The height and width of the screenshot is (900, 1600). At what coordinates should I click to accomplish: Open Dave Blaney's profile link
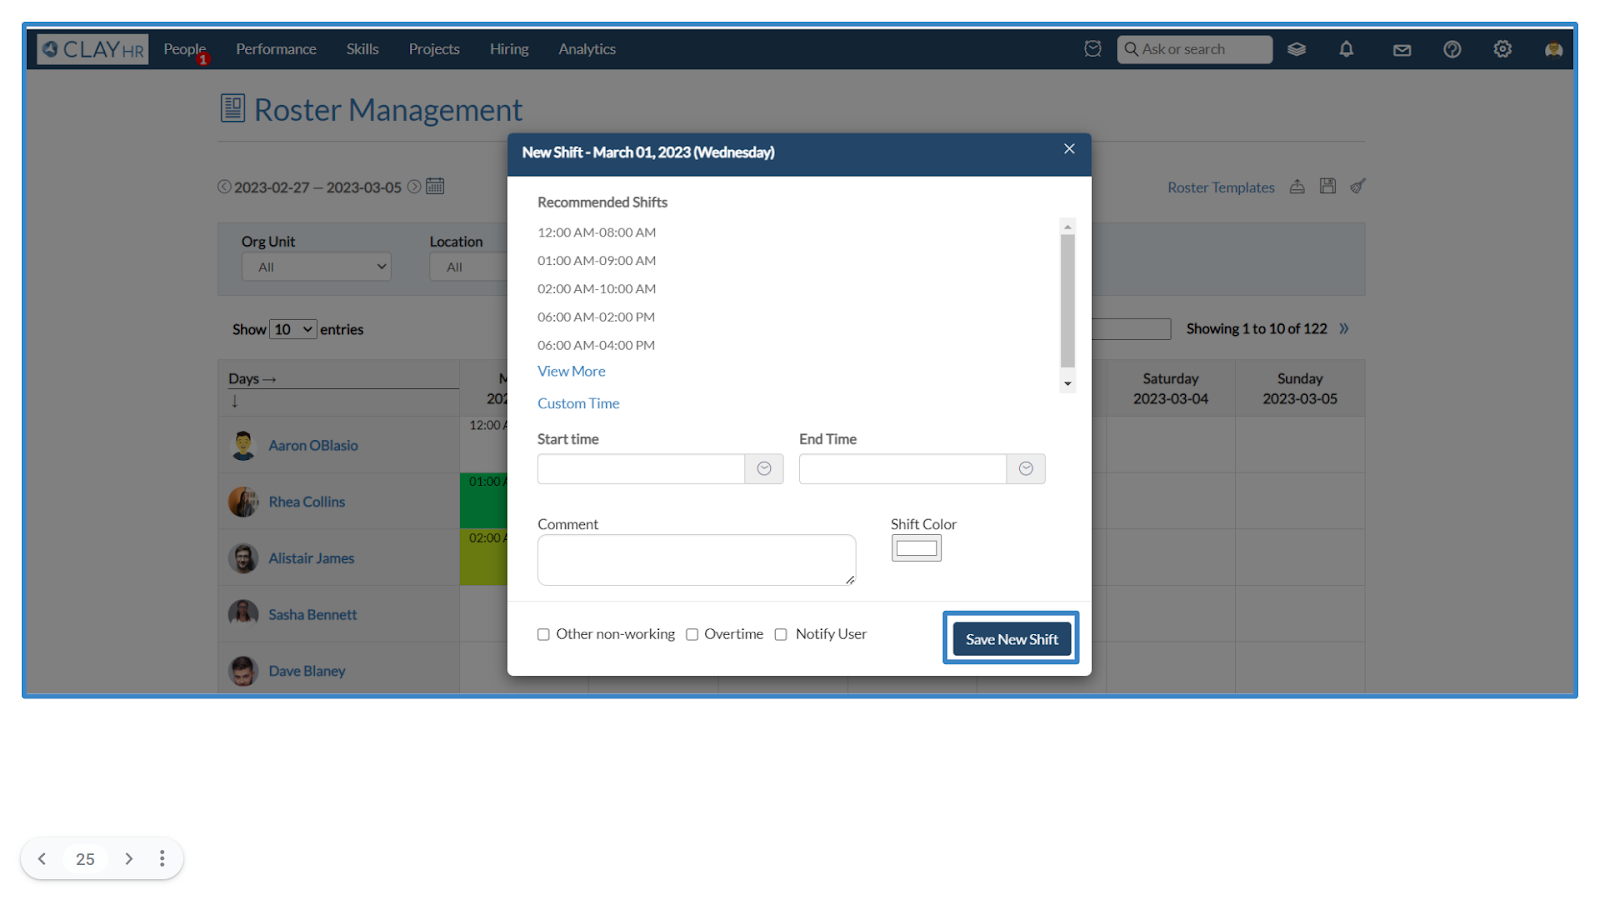tap(307, 670)
